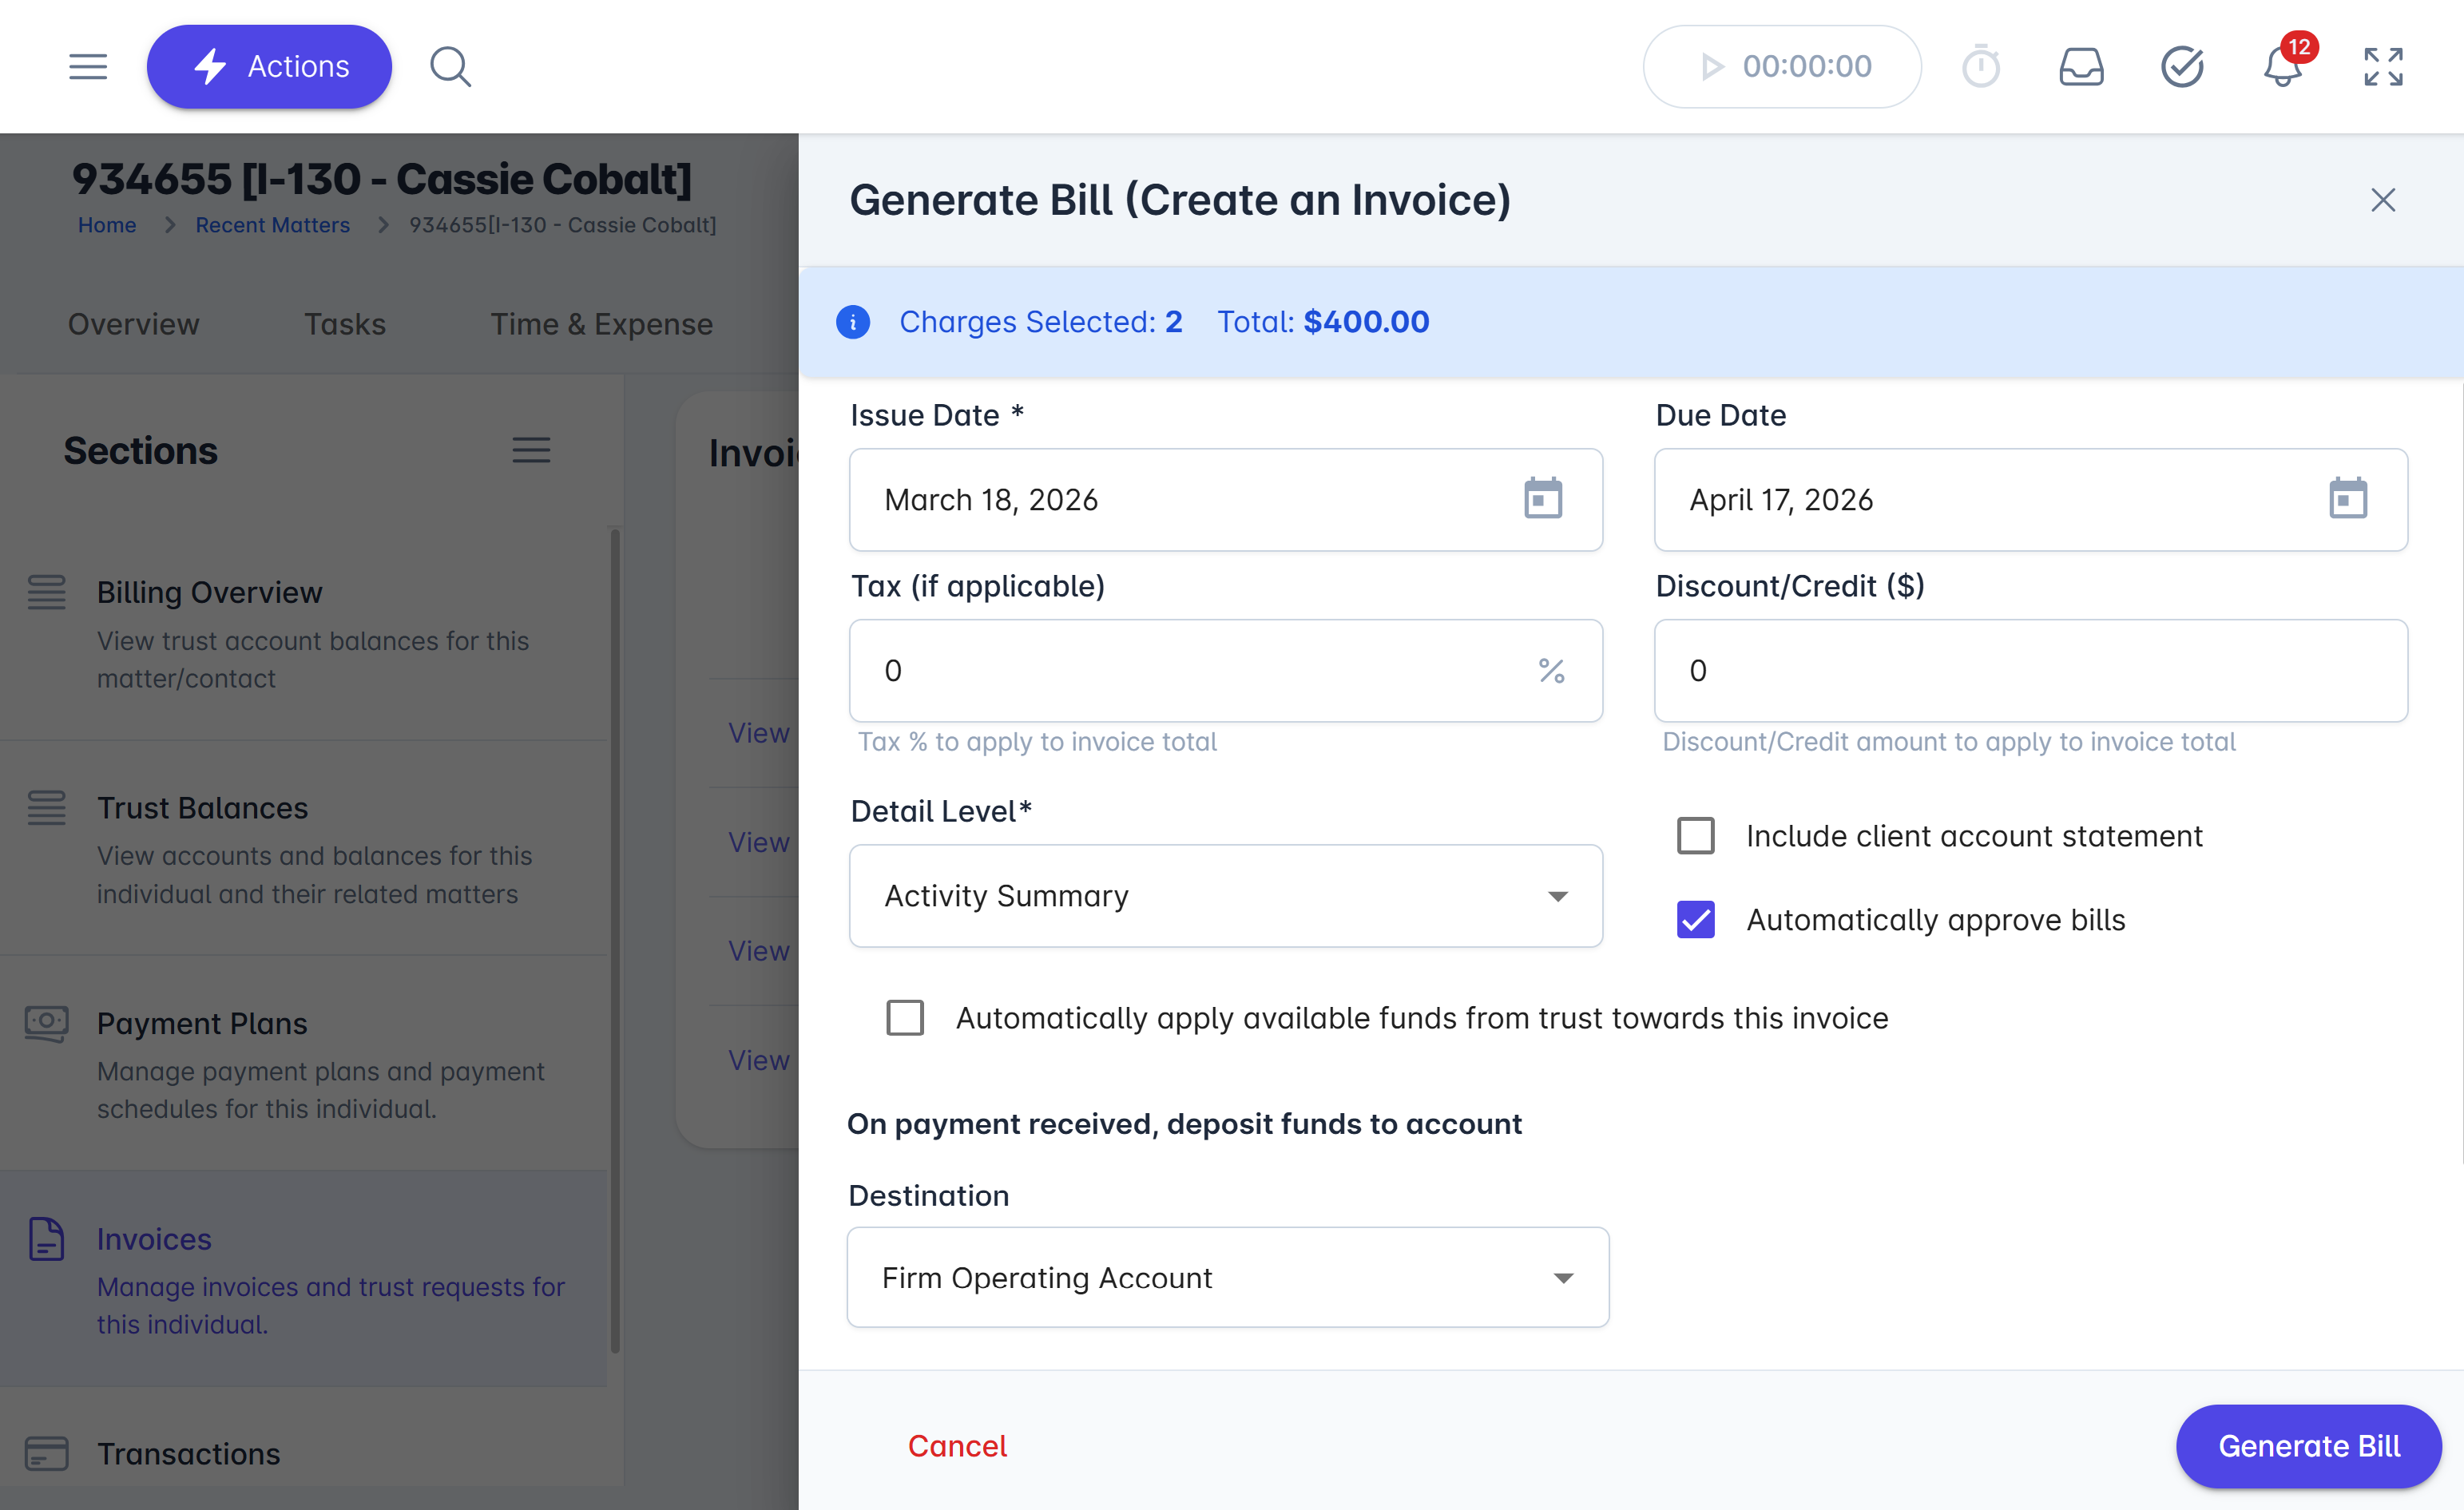Open the Actions button
The image size is (2464, 1510).
(x=269, y=67)
